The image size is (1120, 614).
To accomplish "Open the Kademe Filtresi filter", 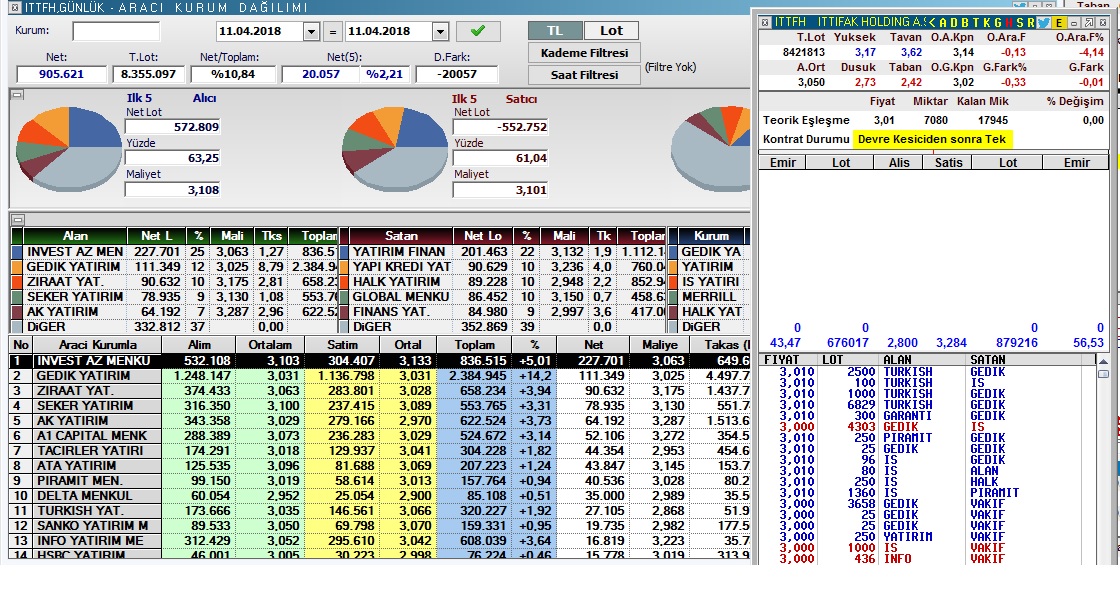I will tap(584, 53).
